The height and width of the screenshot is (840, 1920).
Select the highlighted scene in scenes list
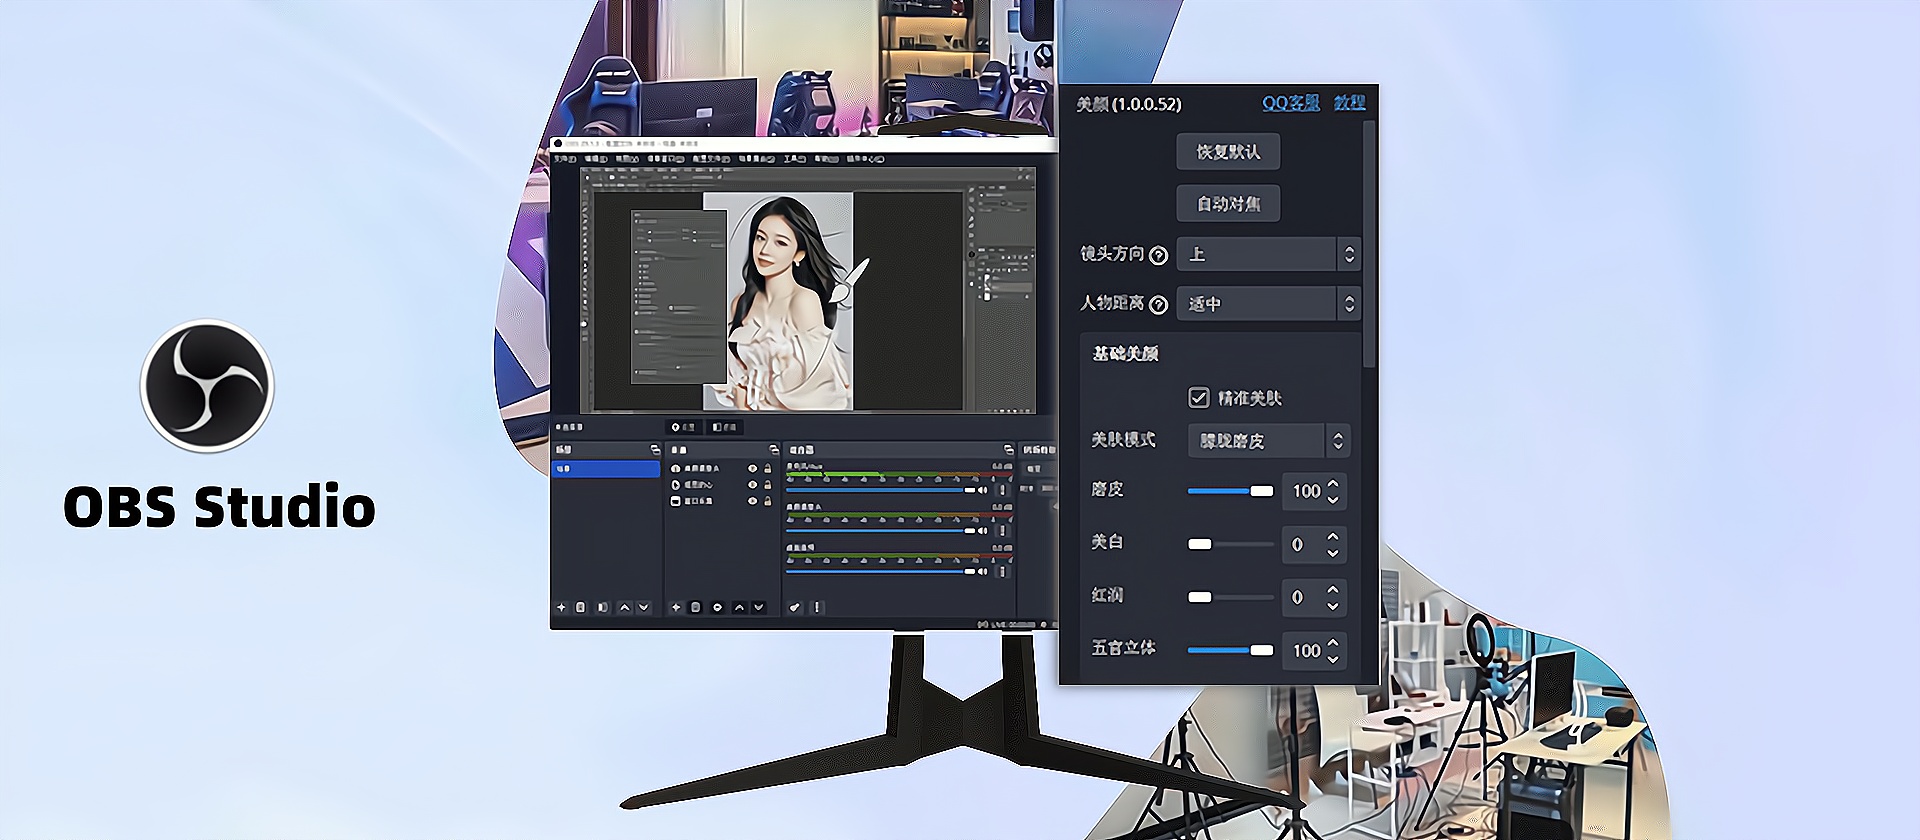pyautogui.click(x=605, y=468)
